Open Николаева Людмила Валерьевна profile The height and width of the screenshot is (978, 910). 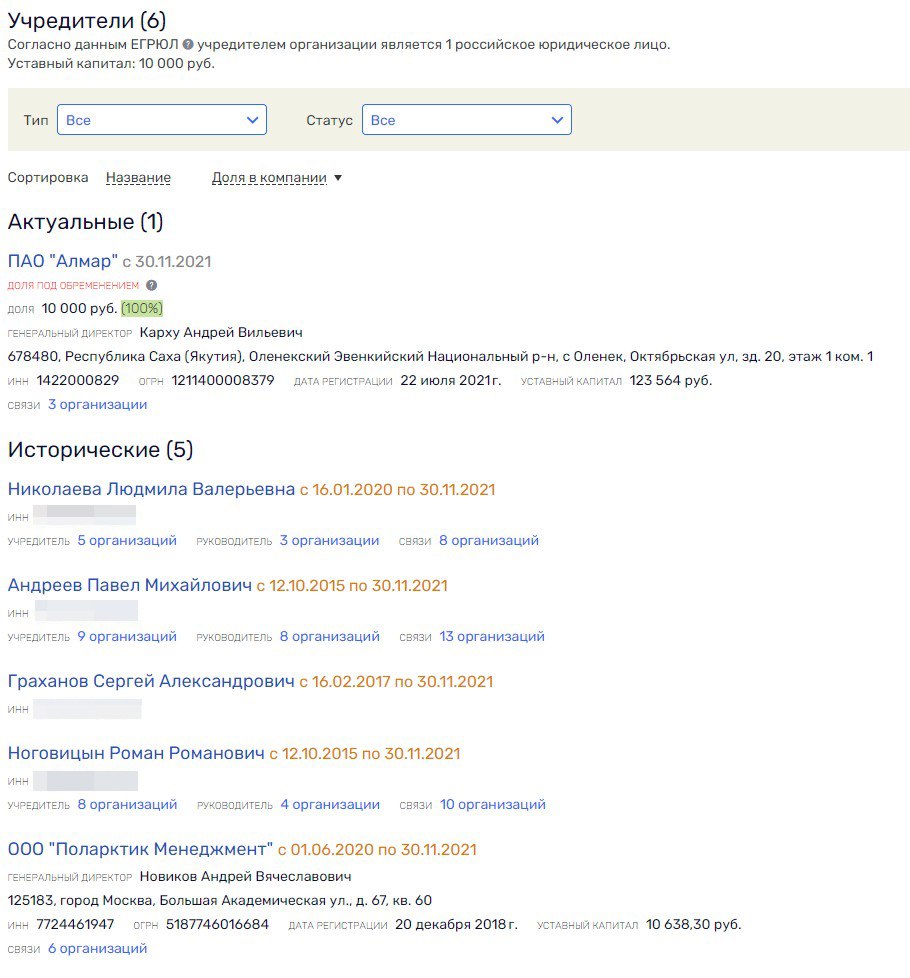pos(151,489)
